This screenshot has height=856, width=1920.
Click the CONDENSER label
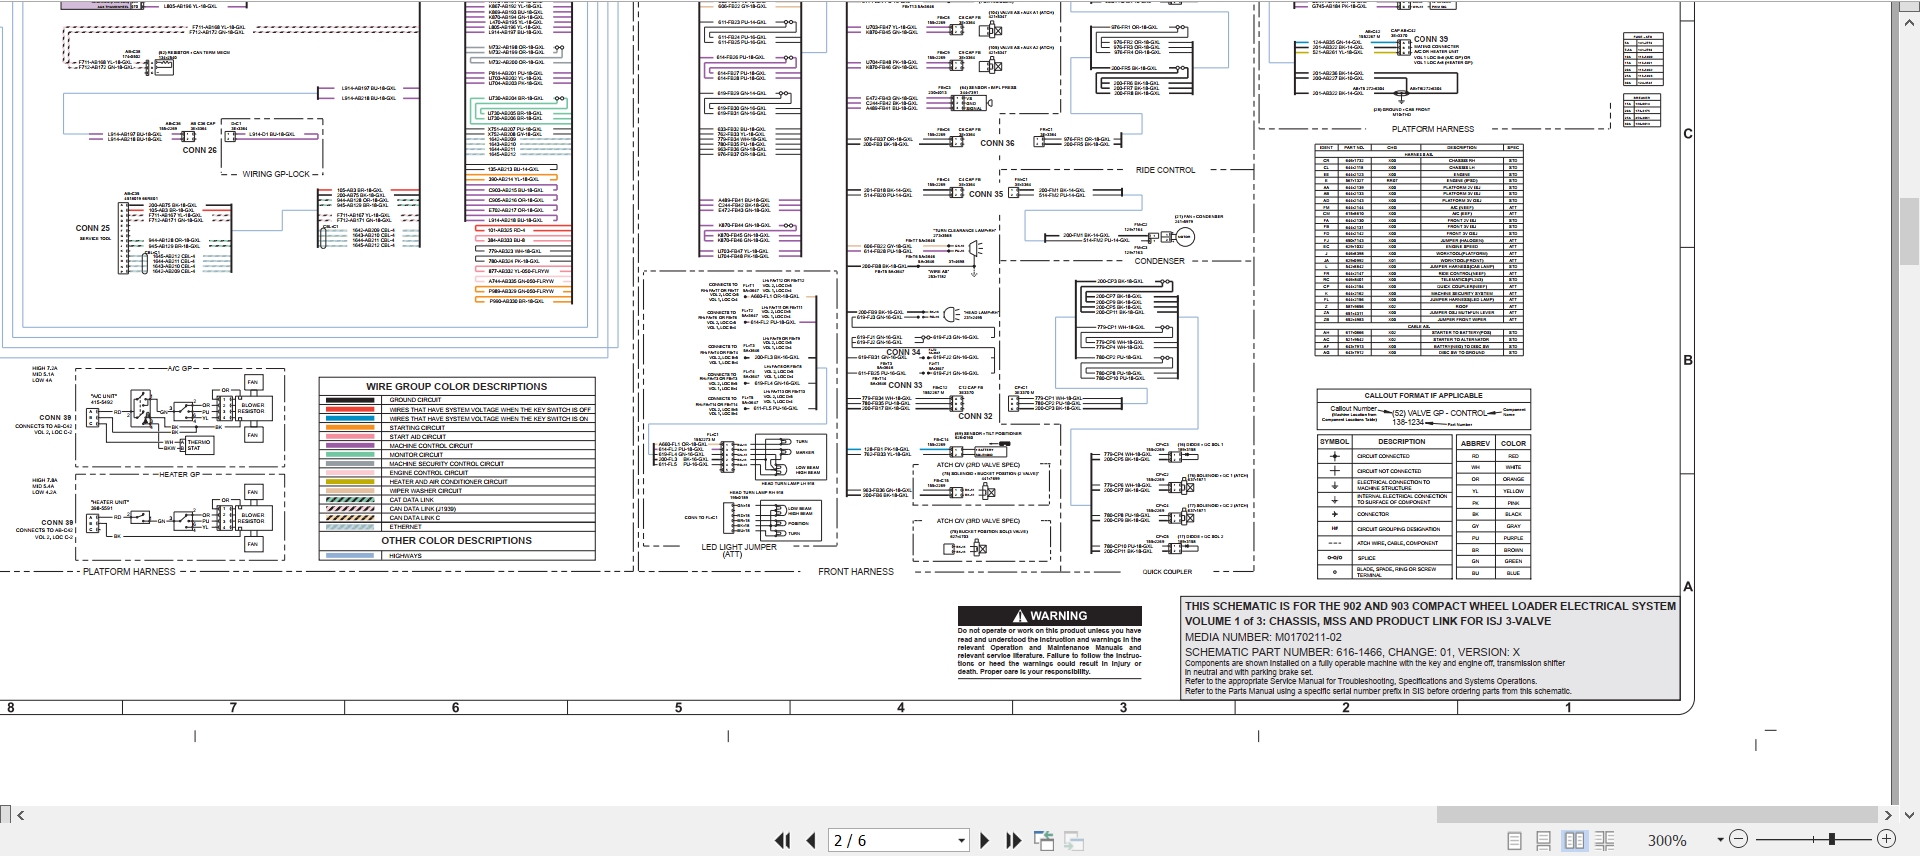1159,261
